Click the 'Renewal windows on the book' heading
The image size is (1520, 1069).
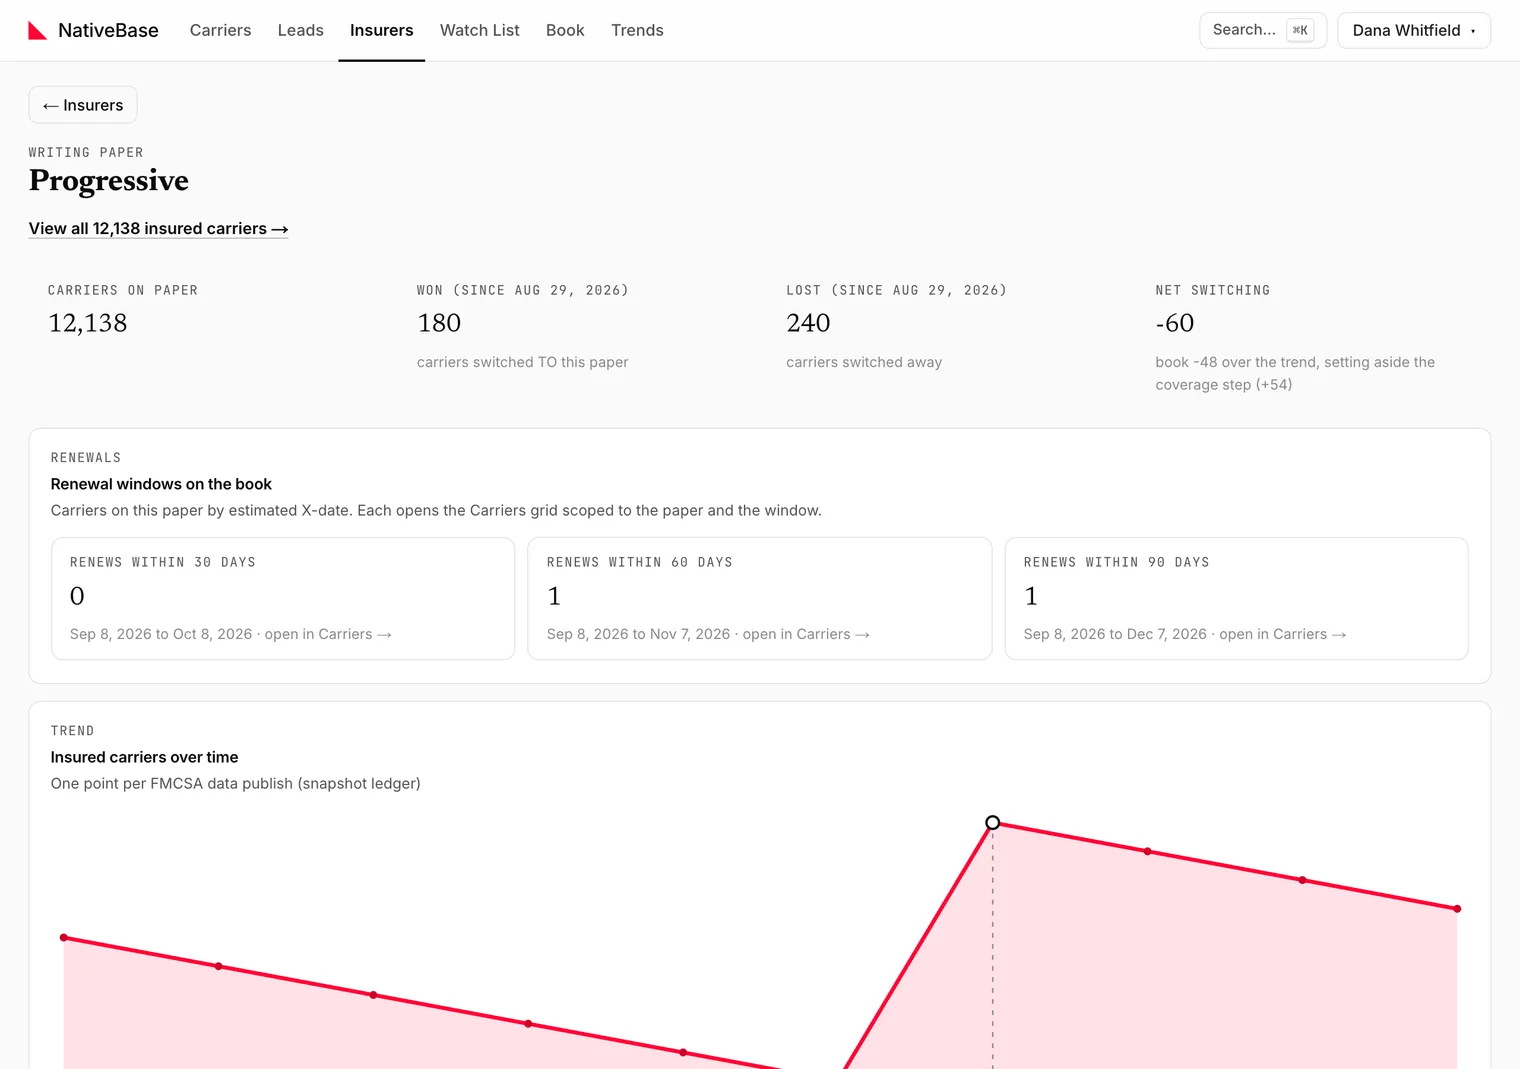point(161,484)
